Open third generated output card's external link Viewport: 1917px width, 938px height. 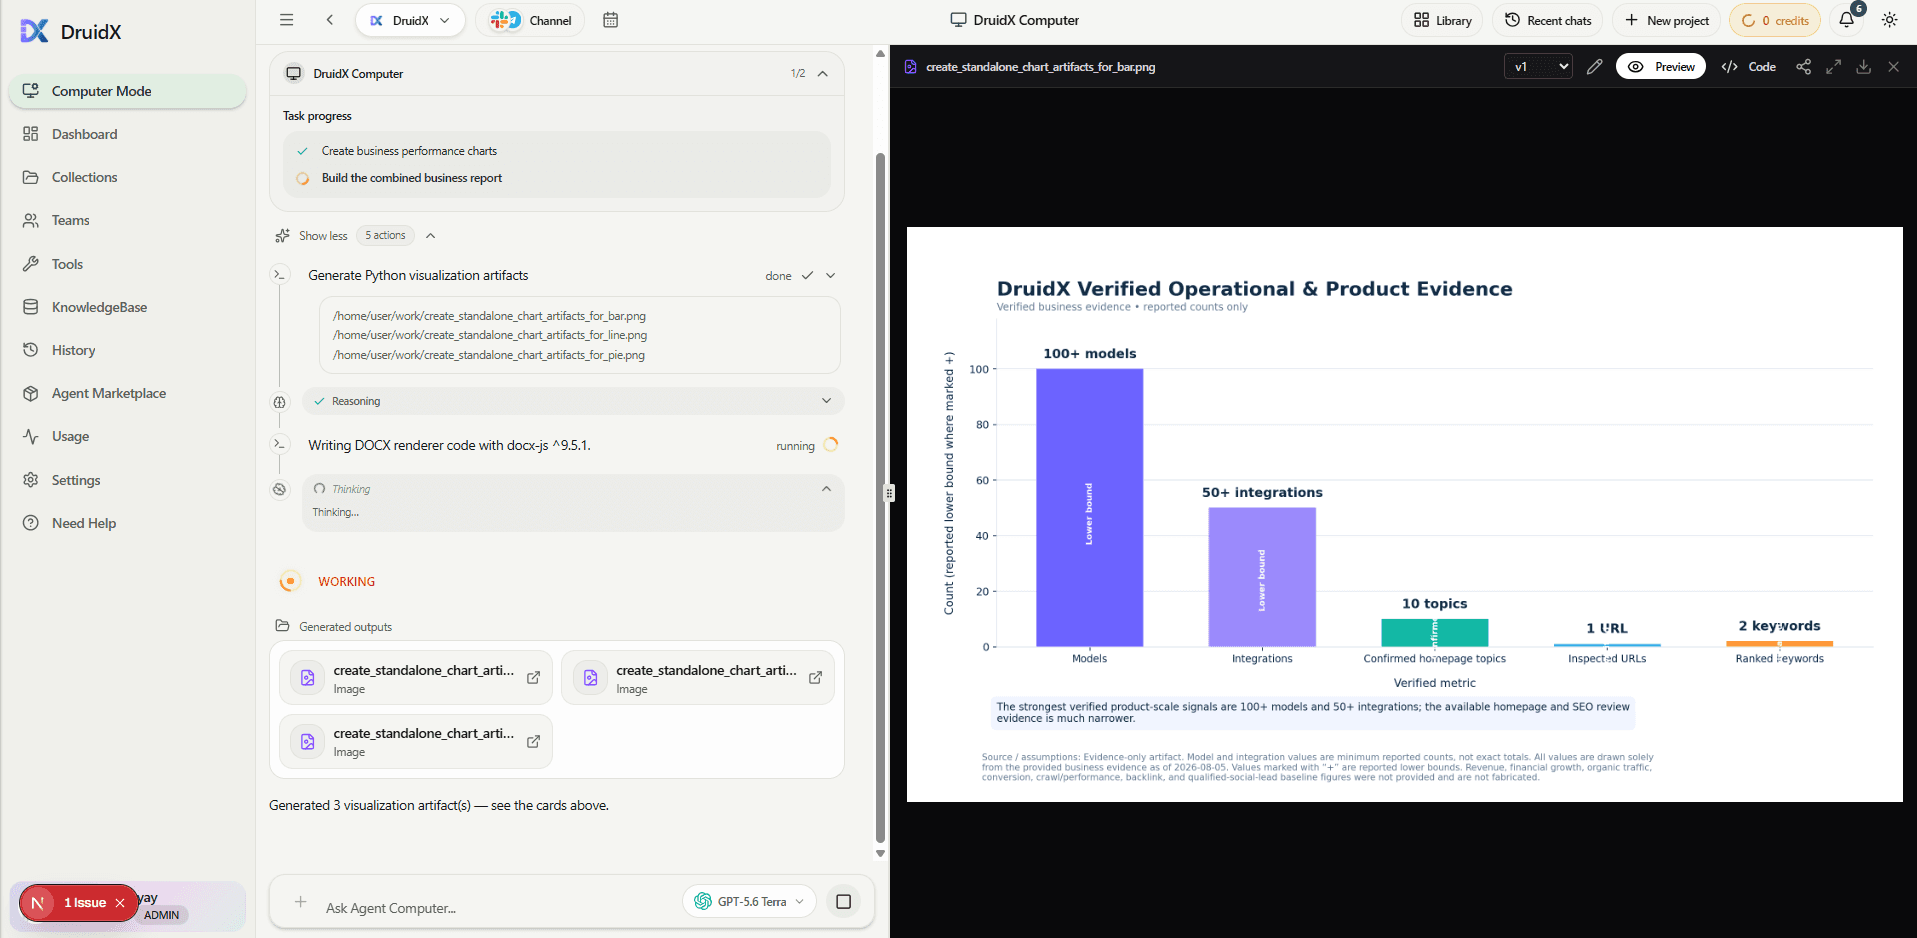[x=533, y=741]
